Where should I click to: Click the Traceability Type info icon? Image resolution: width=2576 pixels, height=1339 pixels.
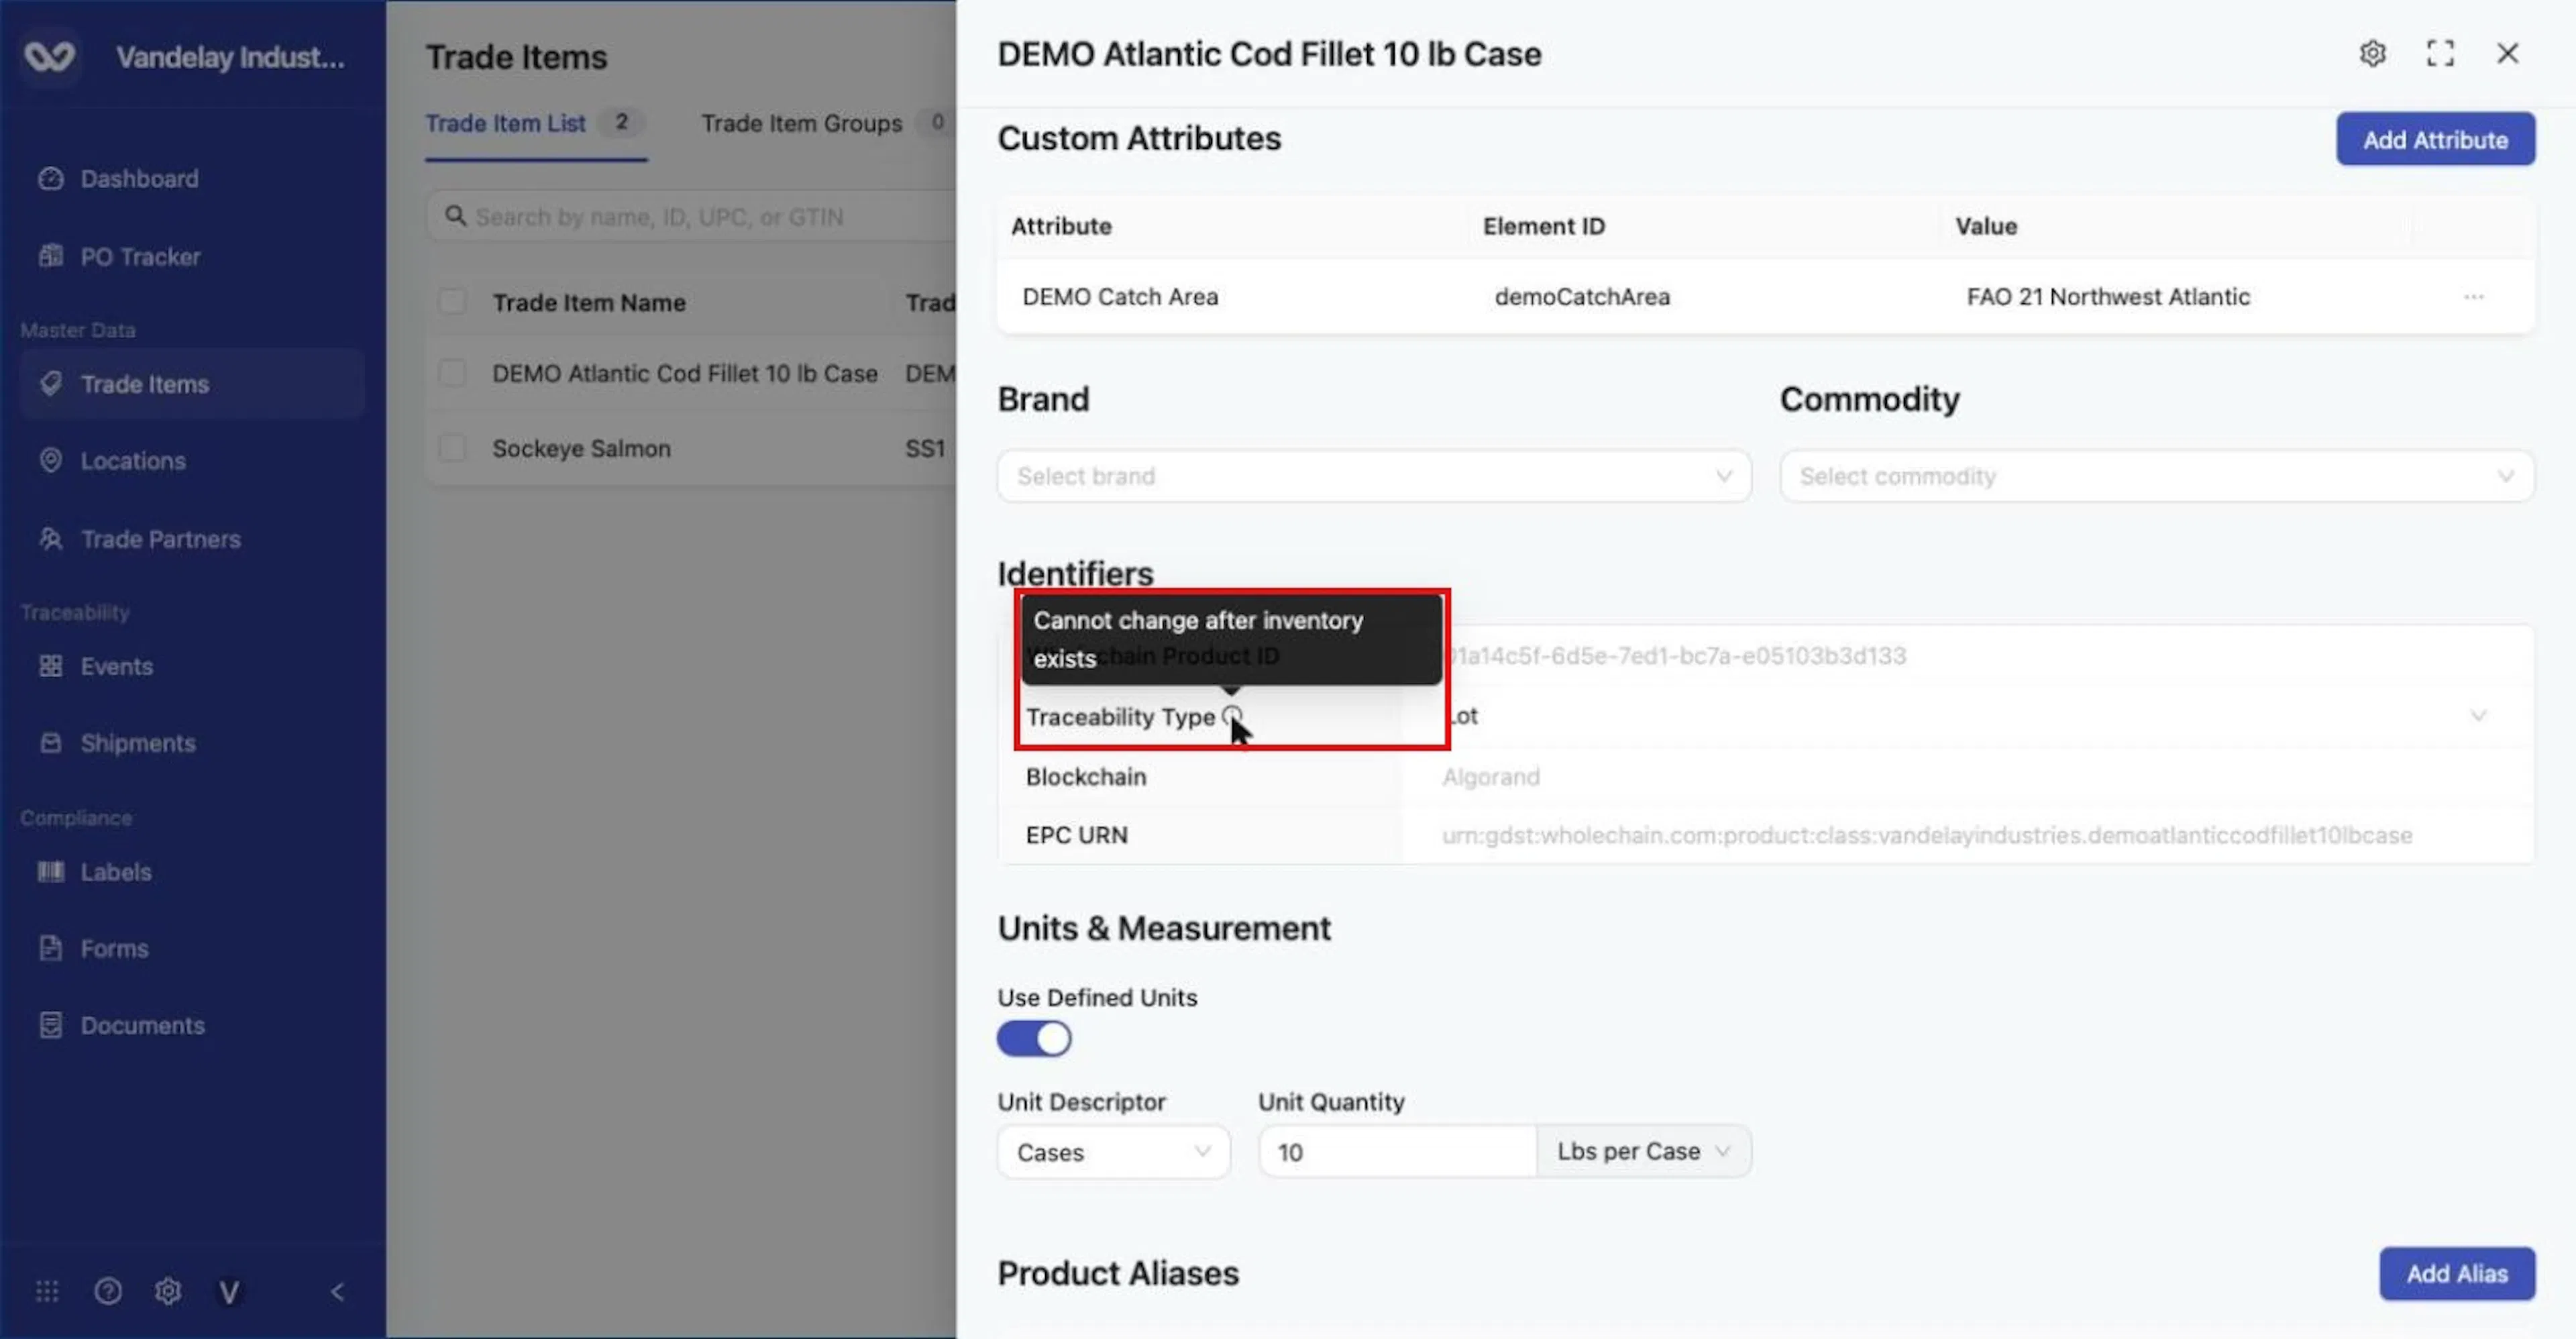pos(1232,716)
